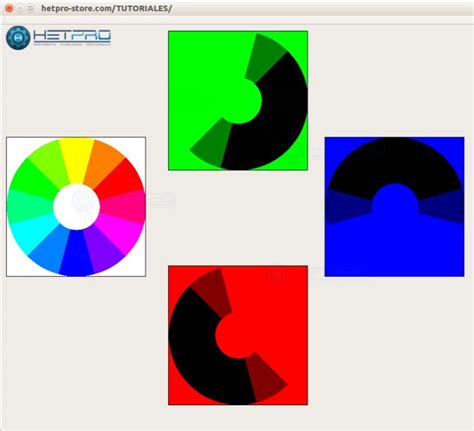Screen dimensions: 474x431
Task: Maximize the window from the title bar
Action: pos(30,8)
